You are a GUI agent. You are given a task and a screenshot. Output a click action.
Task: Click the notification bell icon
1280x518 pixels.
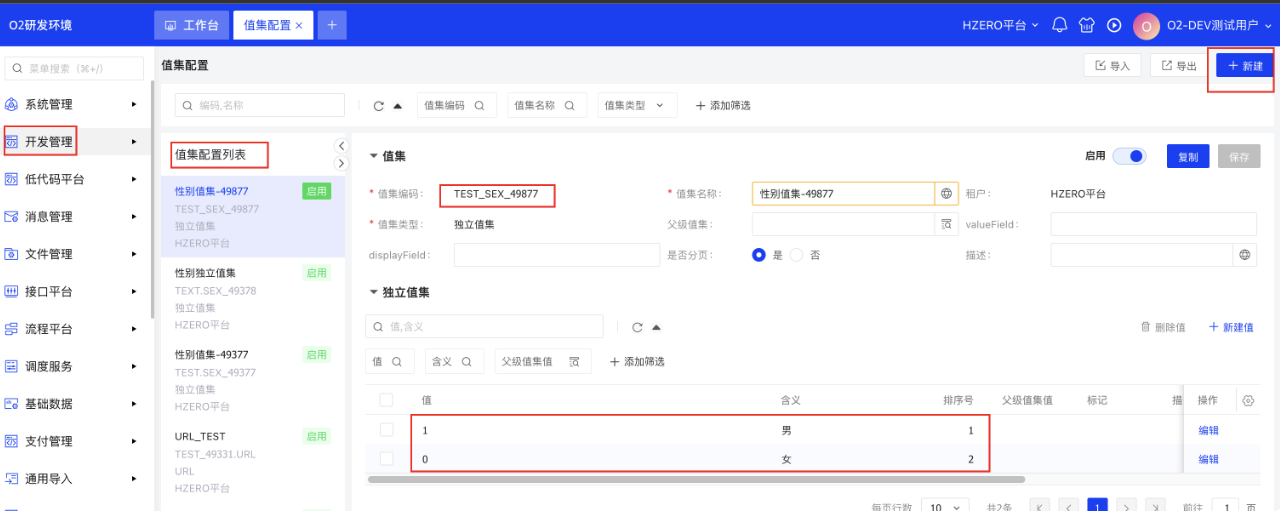tap(1060, 25)
